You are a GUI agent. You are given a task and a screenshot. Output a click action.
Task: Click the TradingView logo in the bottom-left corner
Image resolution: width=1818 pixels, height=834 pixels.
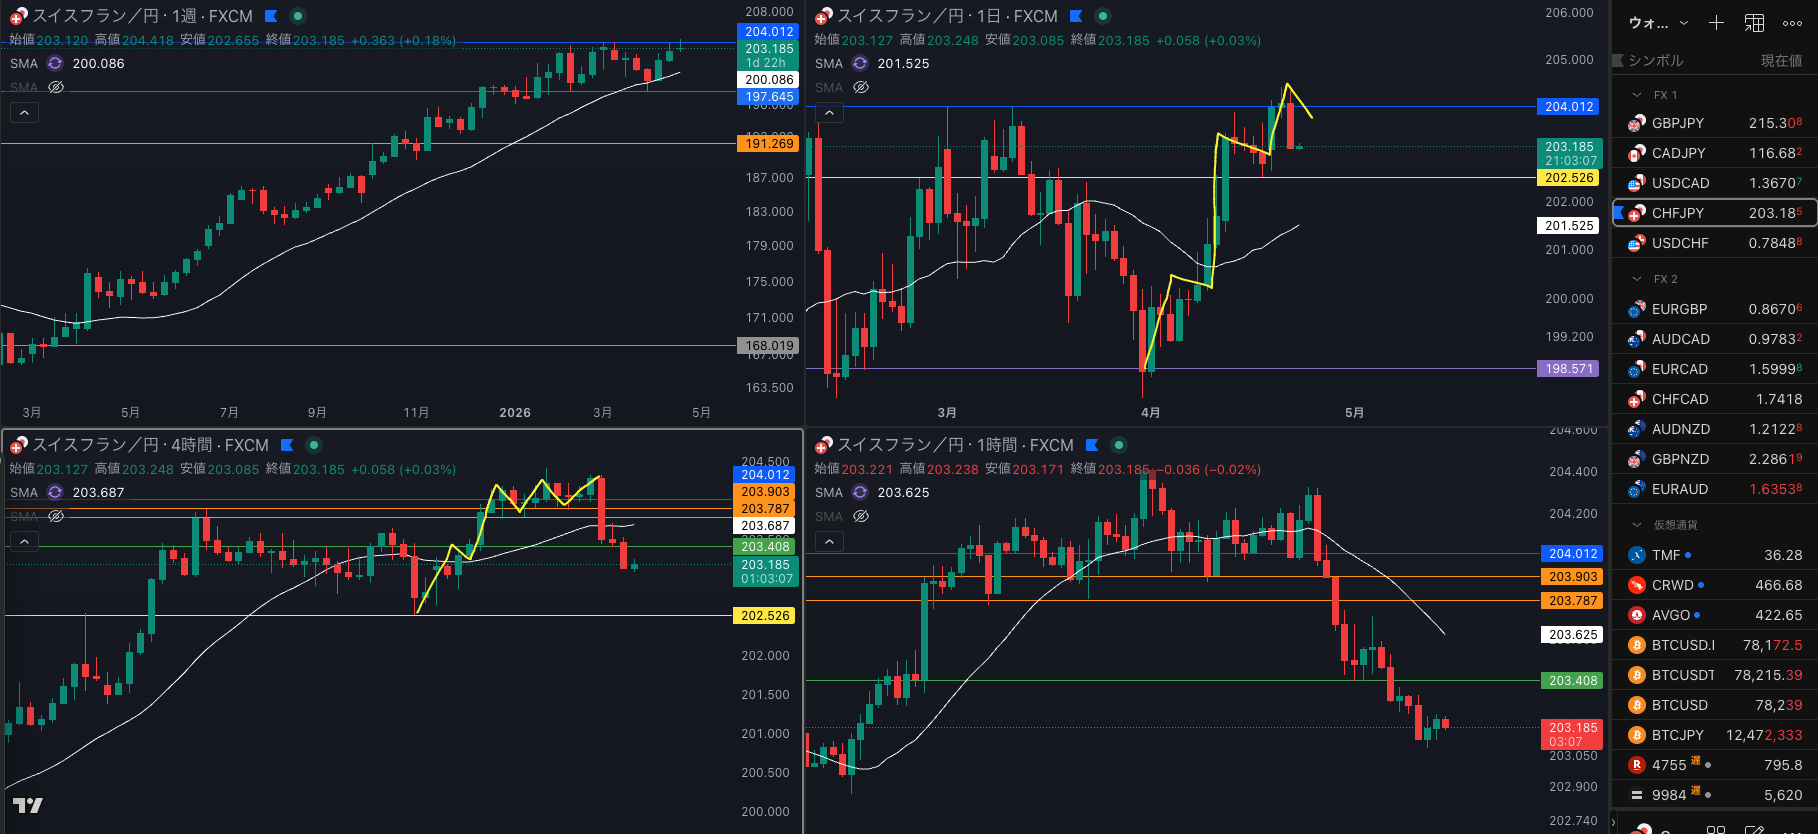[27, 805]
